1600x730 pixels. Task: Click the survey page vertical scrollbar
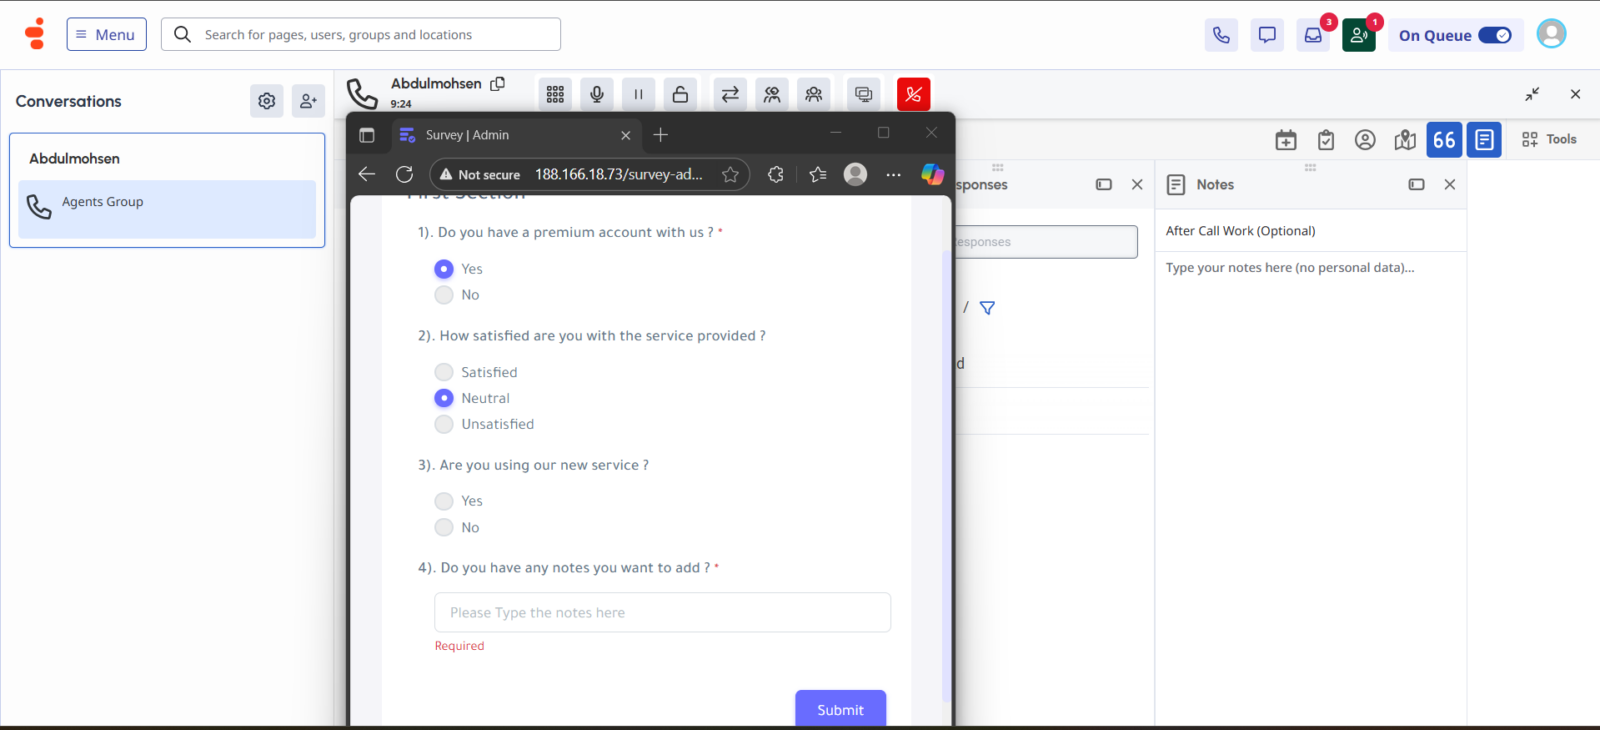[x=946, y=475]
